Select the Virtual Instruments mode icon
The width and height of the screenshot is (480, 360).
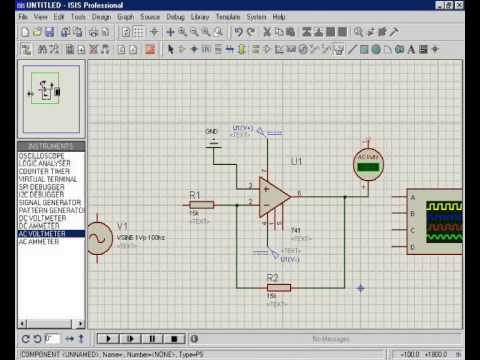point(339,50)
